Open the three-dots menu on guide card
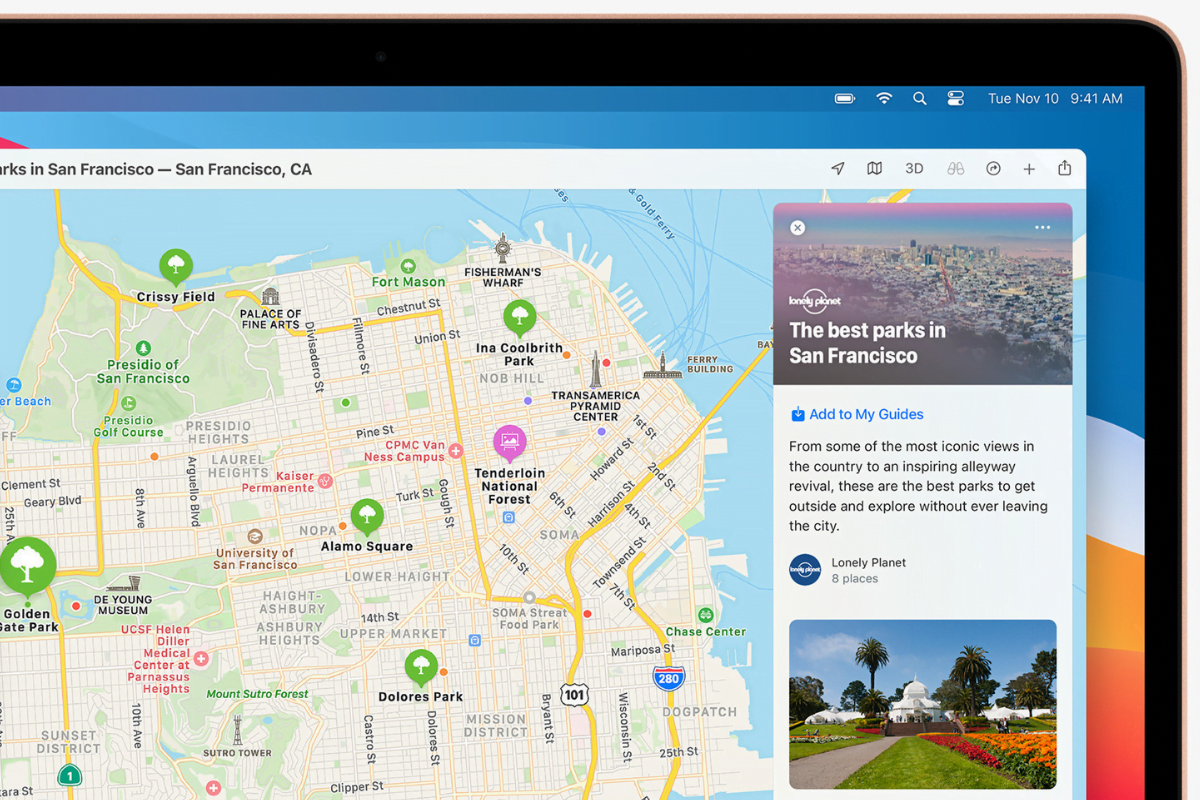The image size is (1200, 800). (1042, 228)
